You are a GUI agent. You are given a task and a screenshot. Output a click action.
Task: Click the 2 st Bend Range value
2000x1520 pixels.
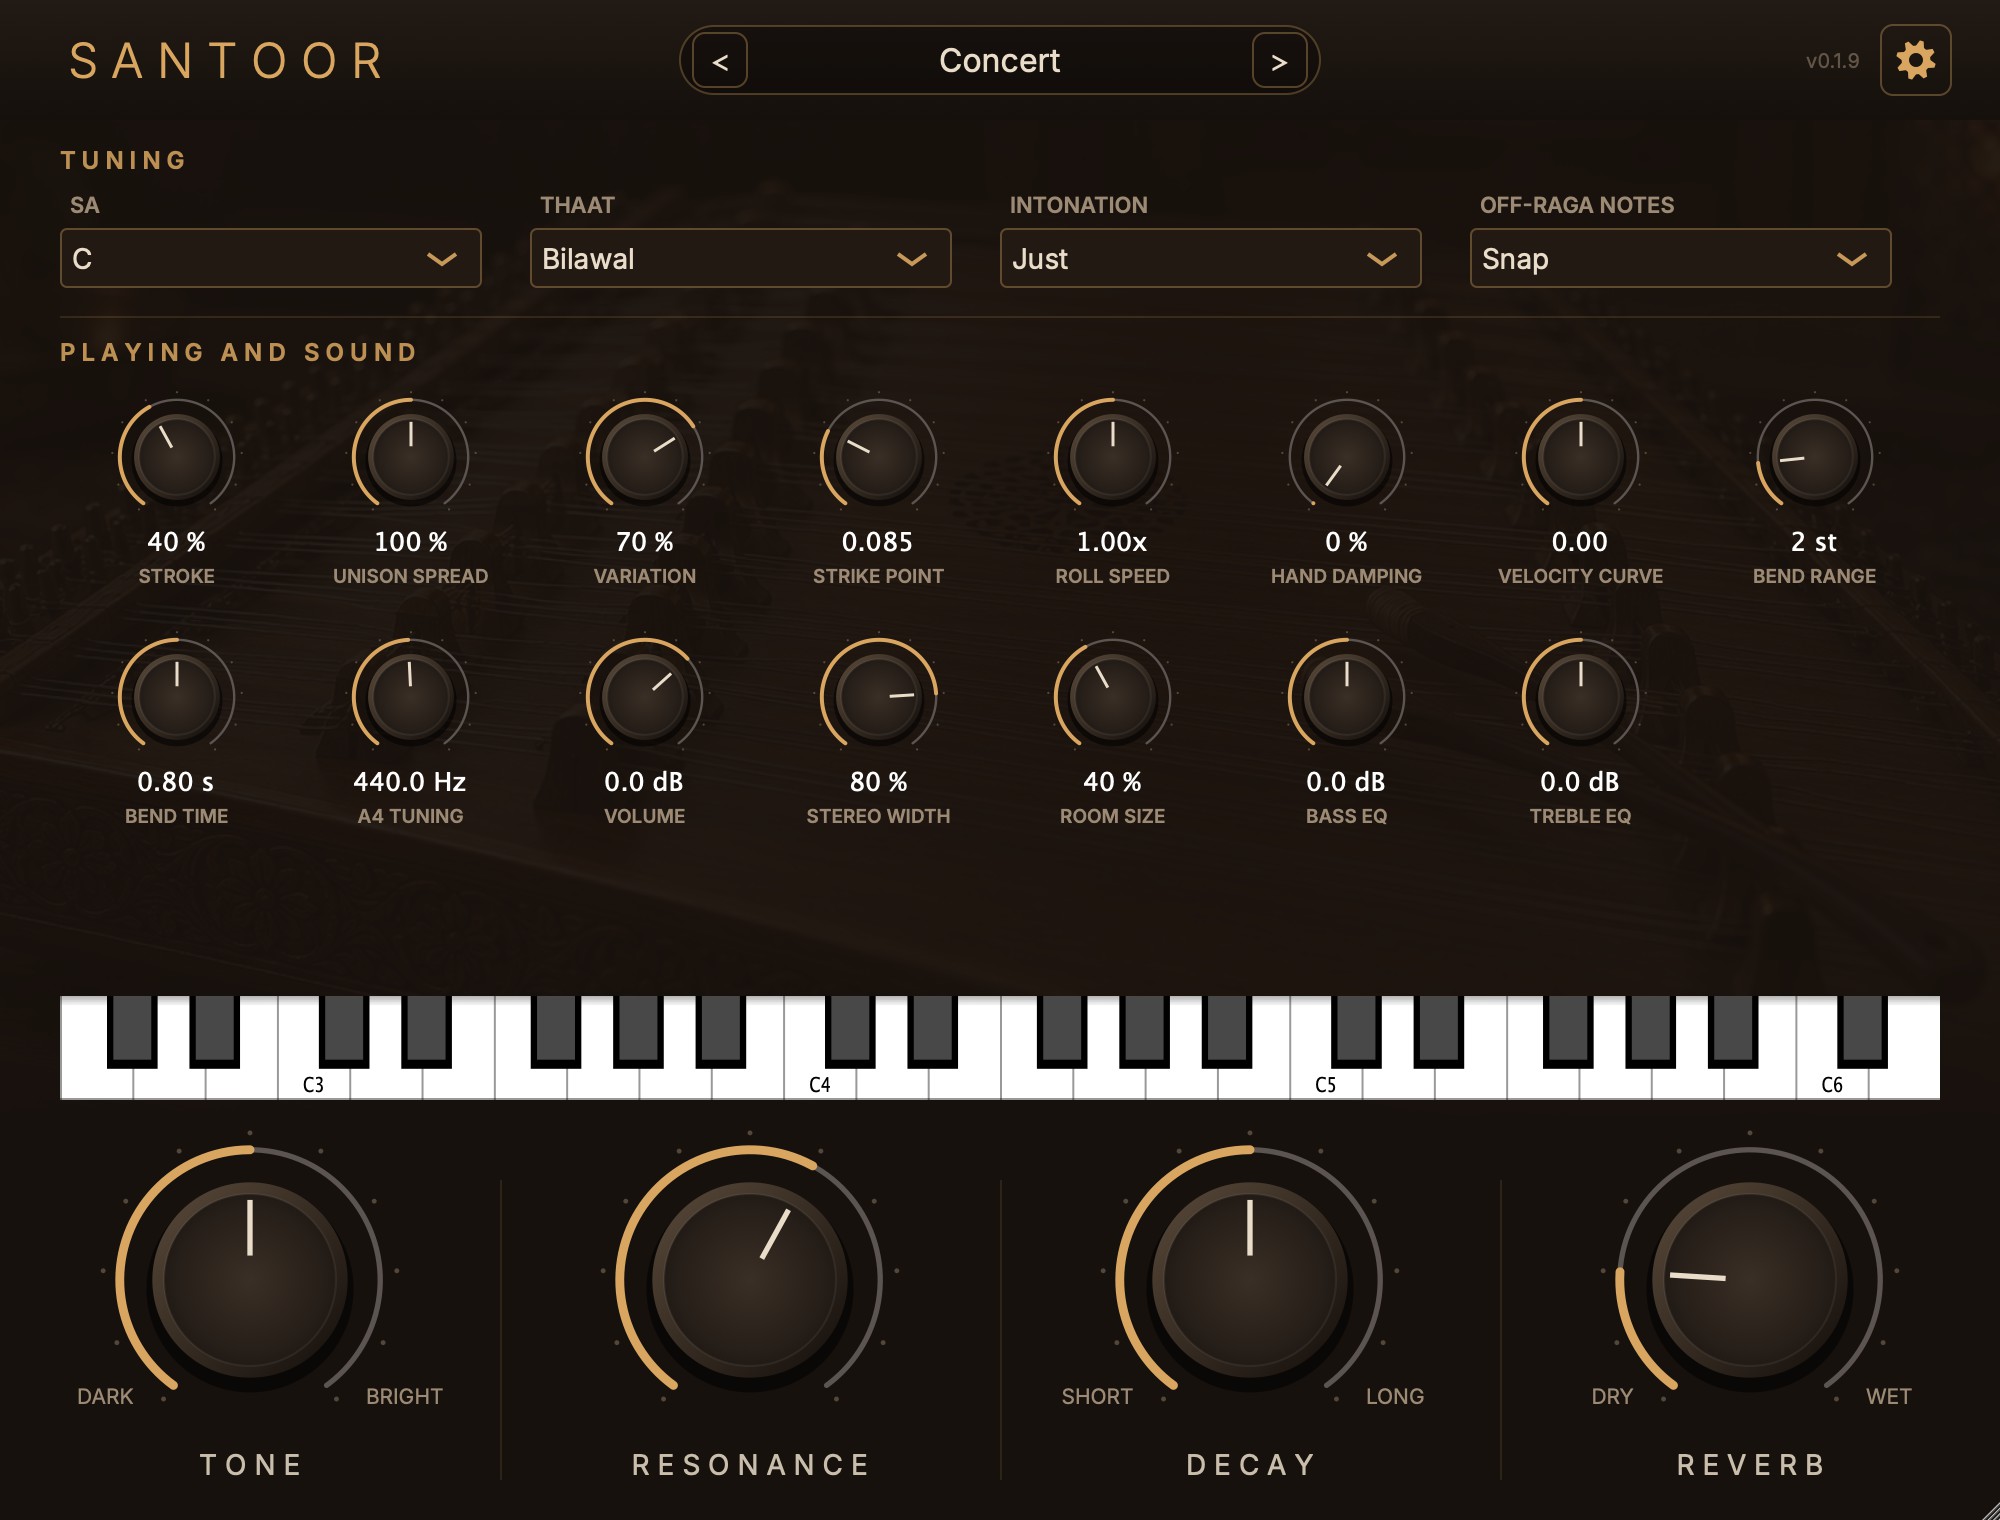[x=1814, y=542]
